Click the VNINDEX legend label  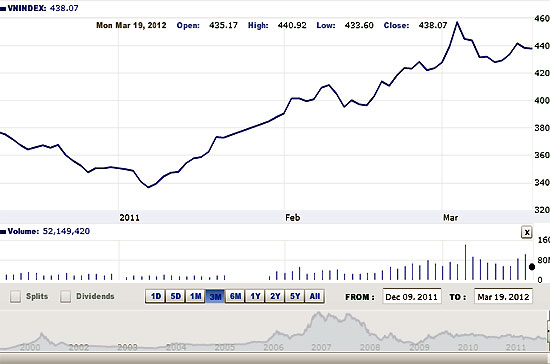tap(27, 8)
